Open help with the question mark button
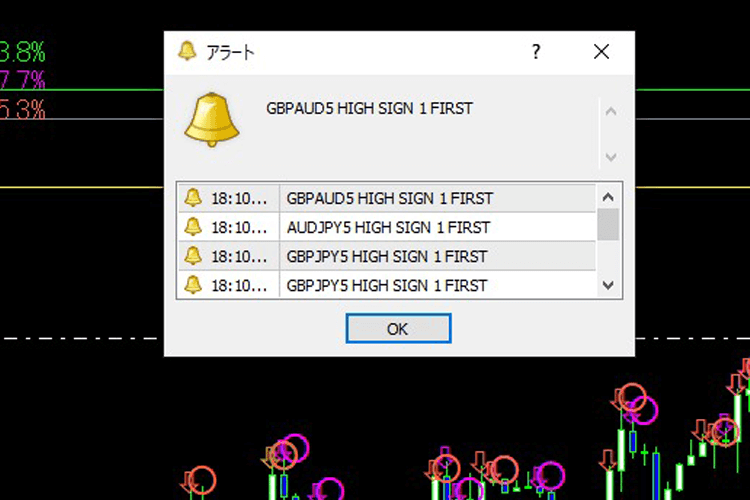This screenshot has height=500, width=750. point(537,52)
